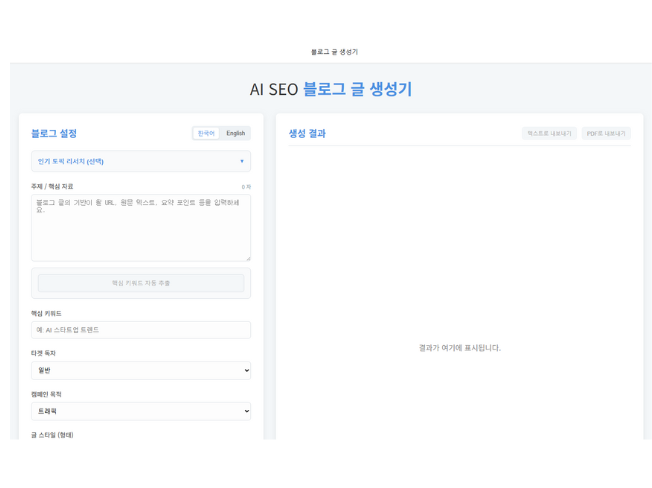Click into the 핵심 키워드 input field

tap(140, 330)
